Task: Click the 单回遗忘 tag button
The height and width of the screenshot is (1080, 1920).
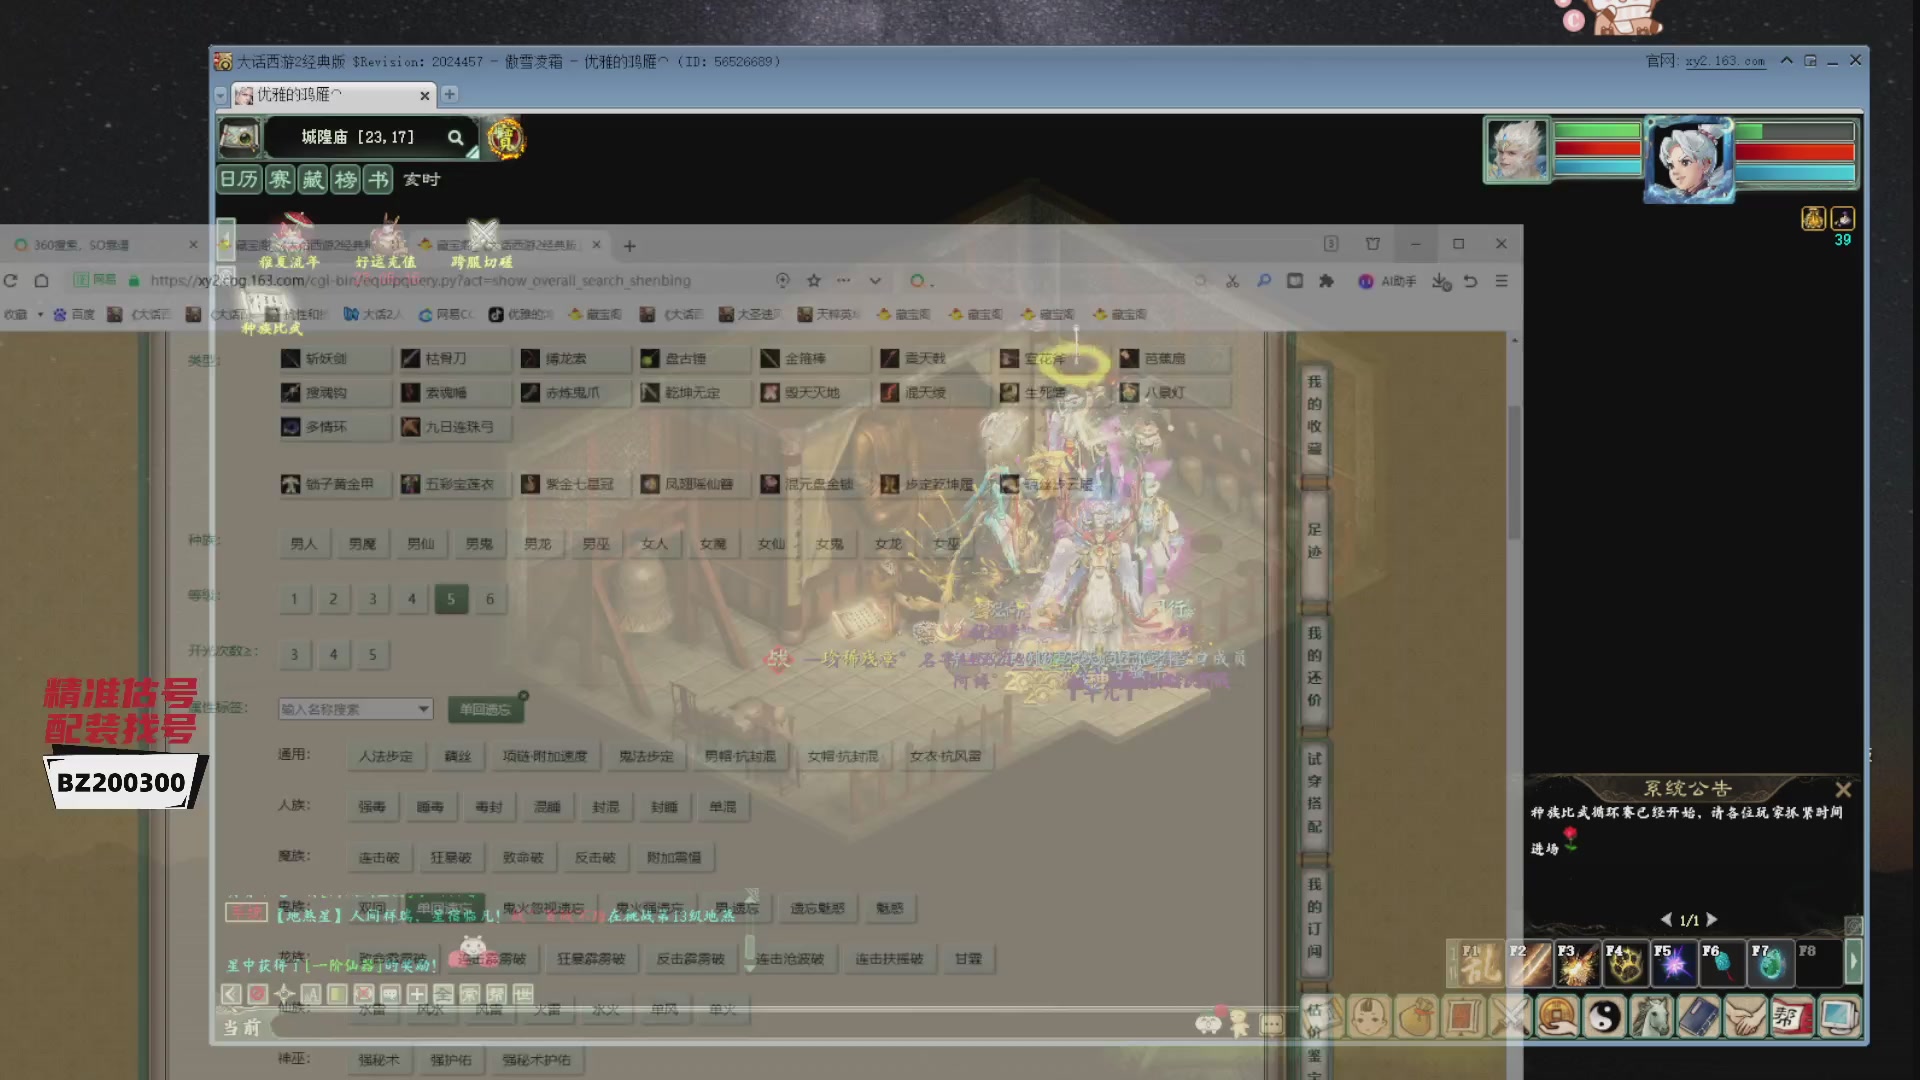Action: (x=485, y=709)
